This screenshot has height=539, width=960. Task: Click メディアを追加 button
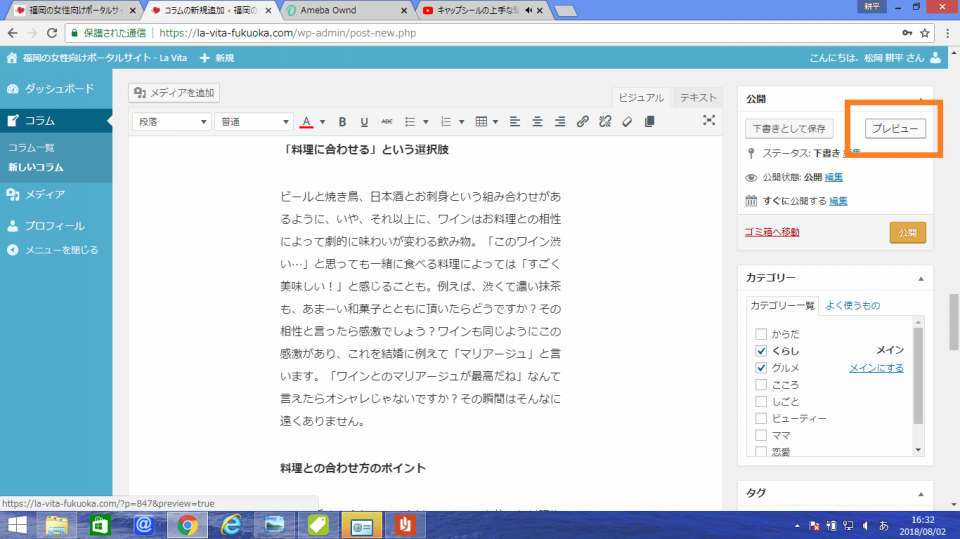click(174, 92)
